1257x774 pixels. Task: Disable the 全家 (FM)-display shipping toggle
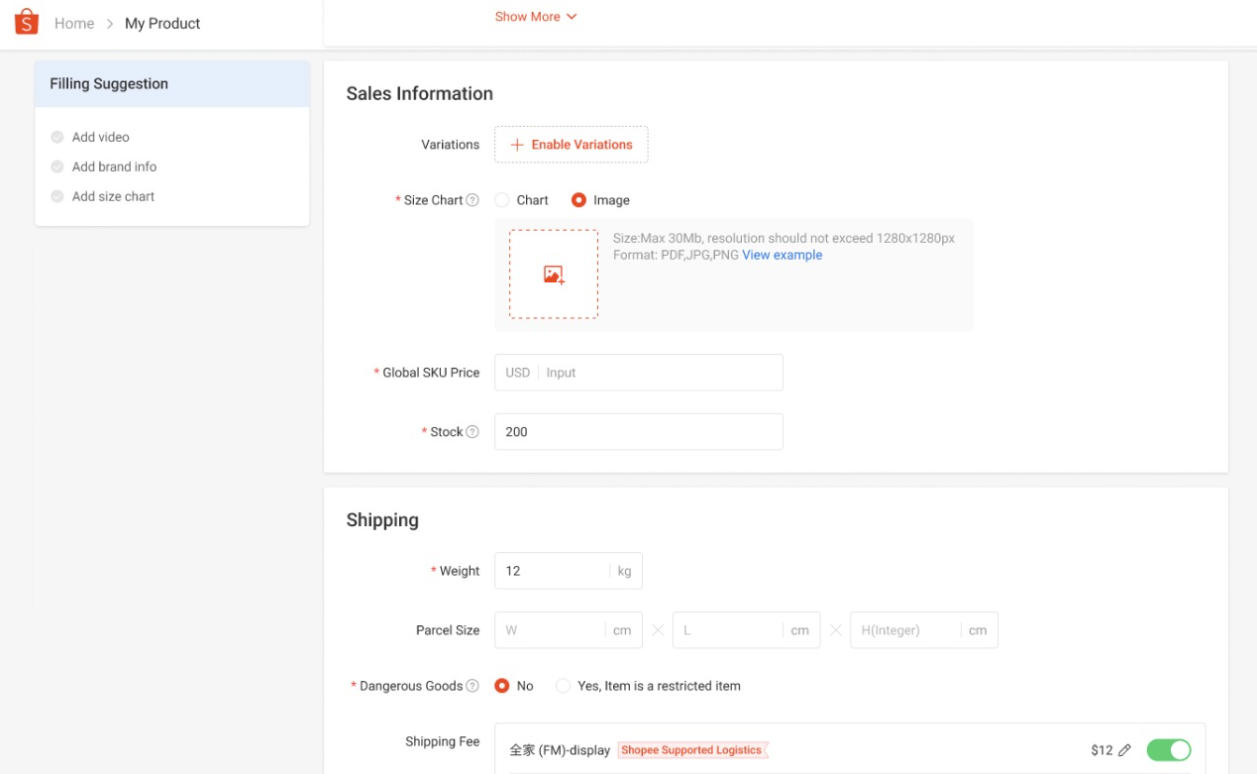coord(1171,748)
